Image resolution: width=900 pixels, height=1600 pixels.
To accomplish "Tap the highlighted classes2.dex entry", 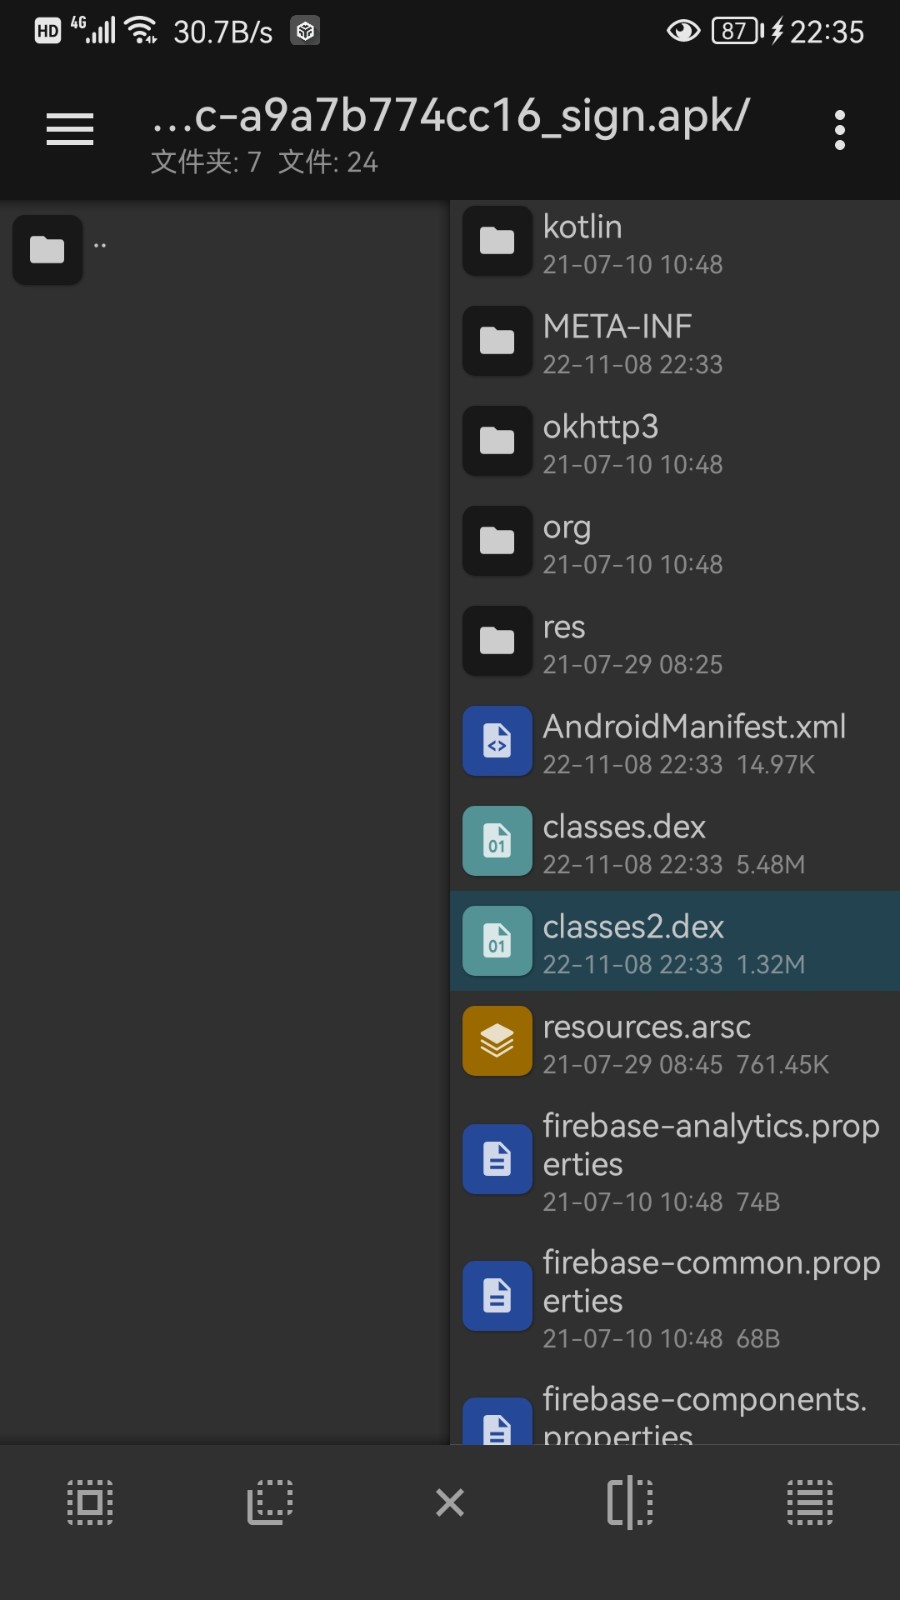I will click(674, 942).
